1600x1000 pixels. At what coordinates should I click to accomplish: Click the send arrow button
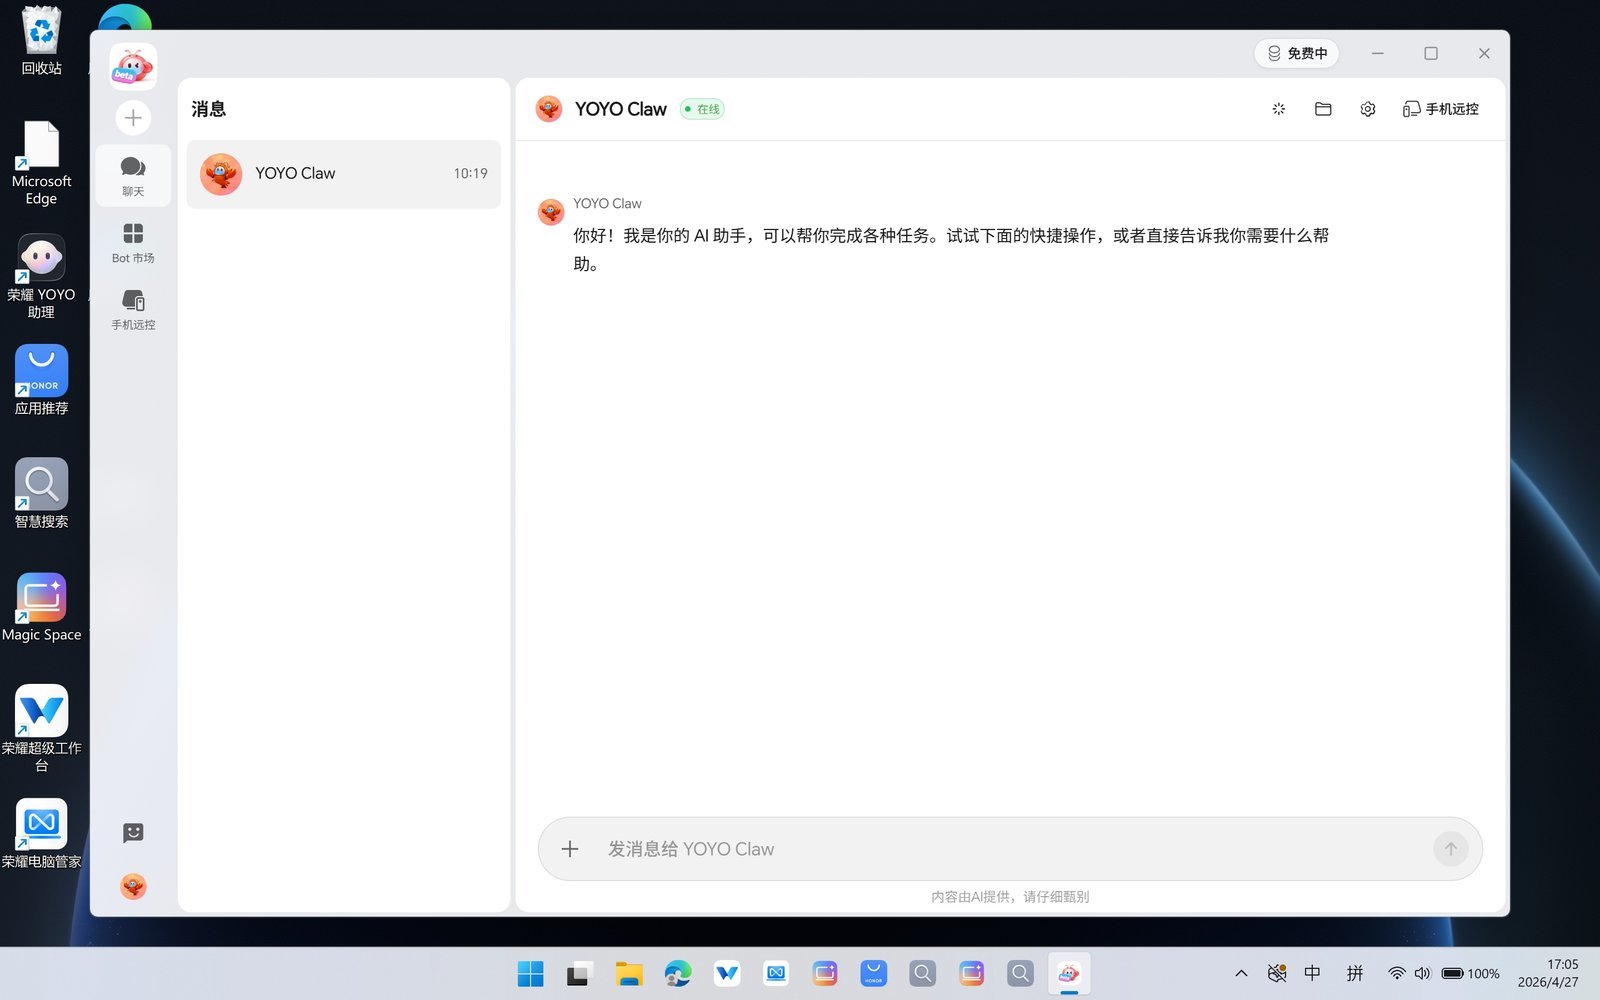pyautogui.click(x=1451, y=849)
